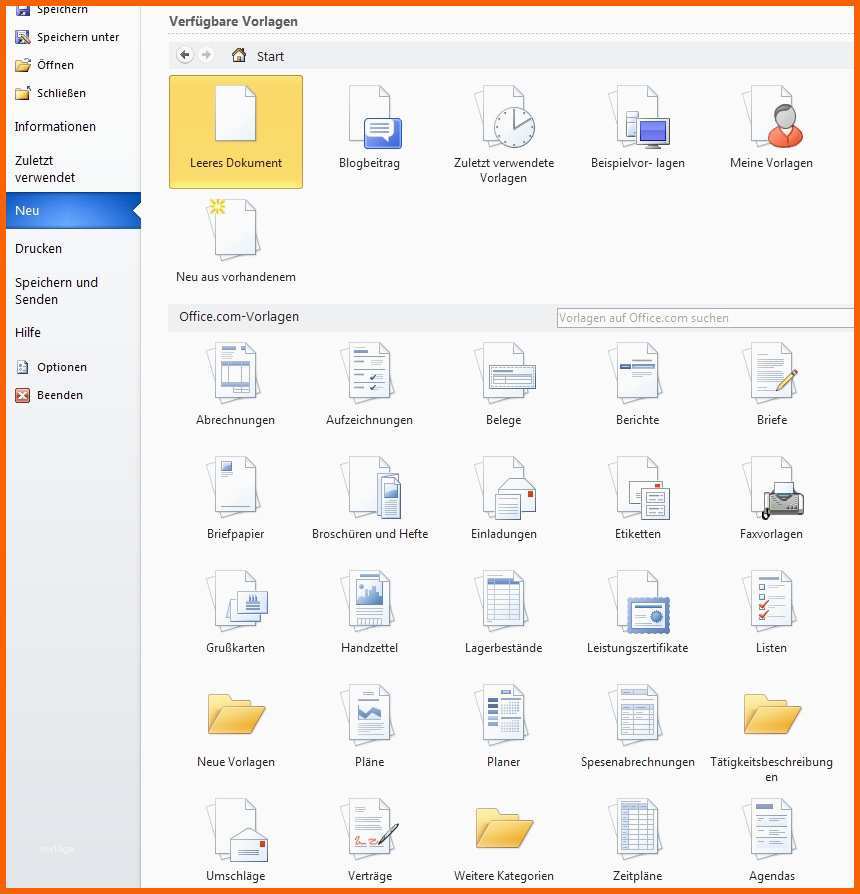Open the Berichte templates
The height and width of the screenshot is (894, 860).
(x=638, y=384)
